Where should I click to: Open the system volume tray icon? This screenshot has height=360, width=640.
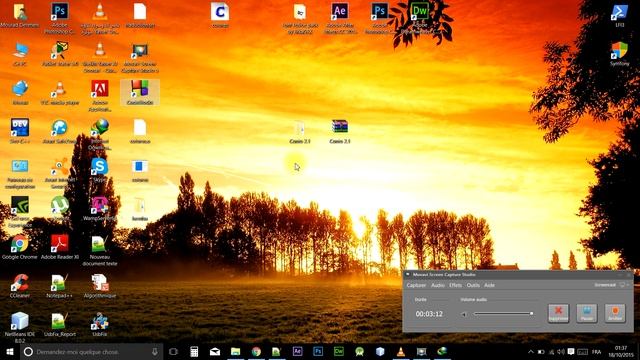coord(561,351)
